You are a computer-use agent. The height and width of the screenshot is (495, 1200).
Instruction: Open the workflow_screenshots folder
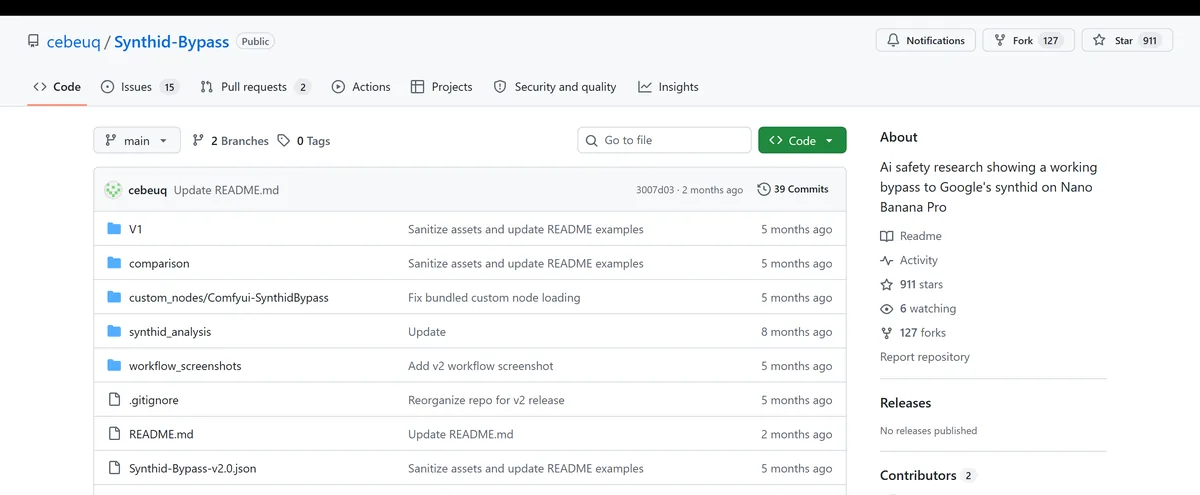coord(185,366)
